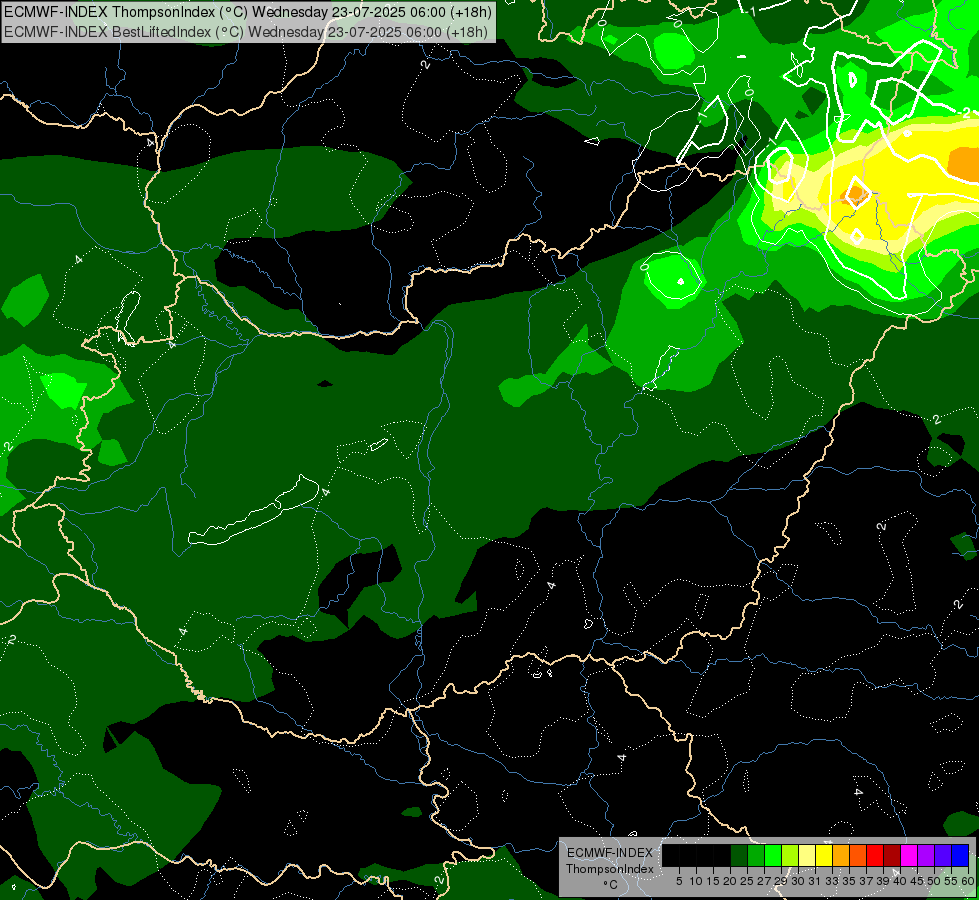Screen dimensions: 979x900
Task: Click the '°C' unit label in legend
Action: 610,885
